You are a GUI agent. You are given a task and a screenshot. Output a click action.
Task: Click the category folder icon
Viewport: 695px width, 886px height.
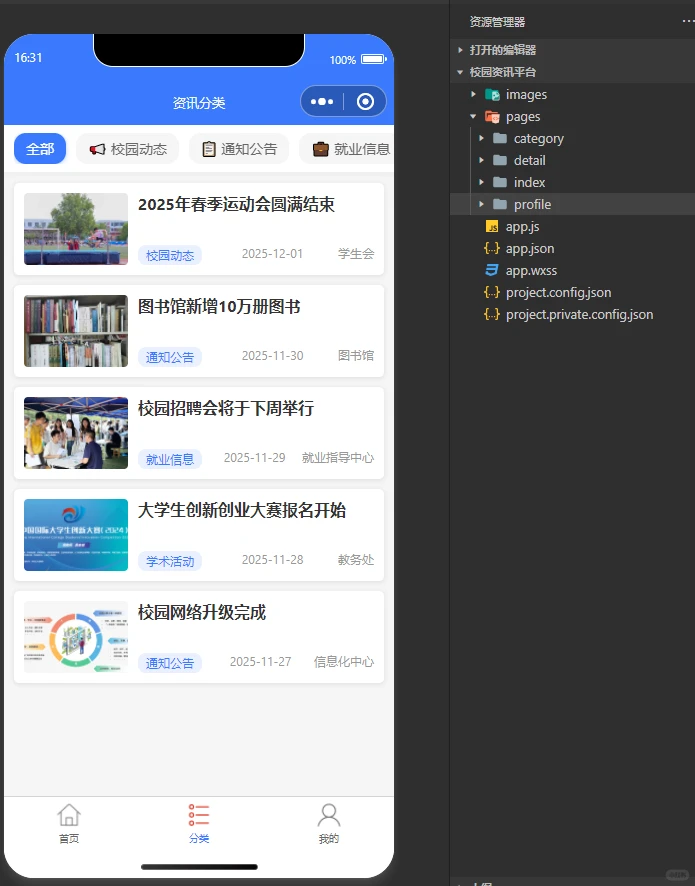tap(499, 138)
